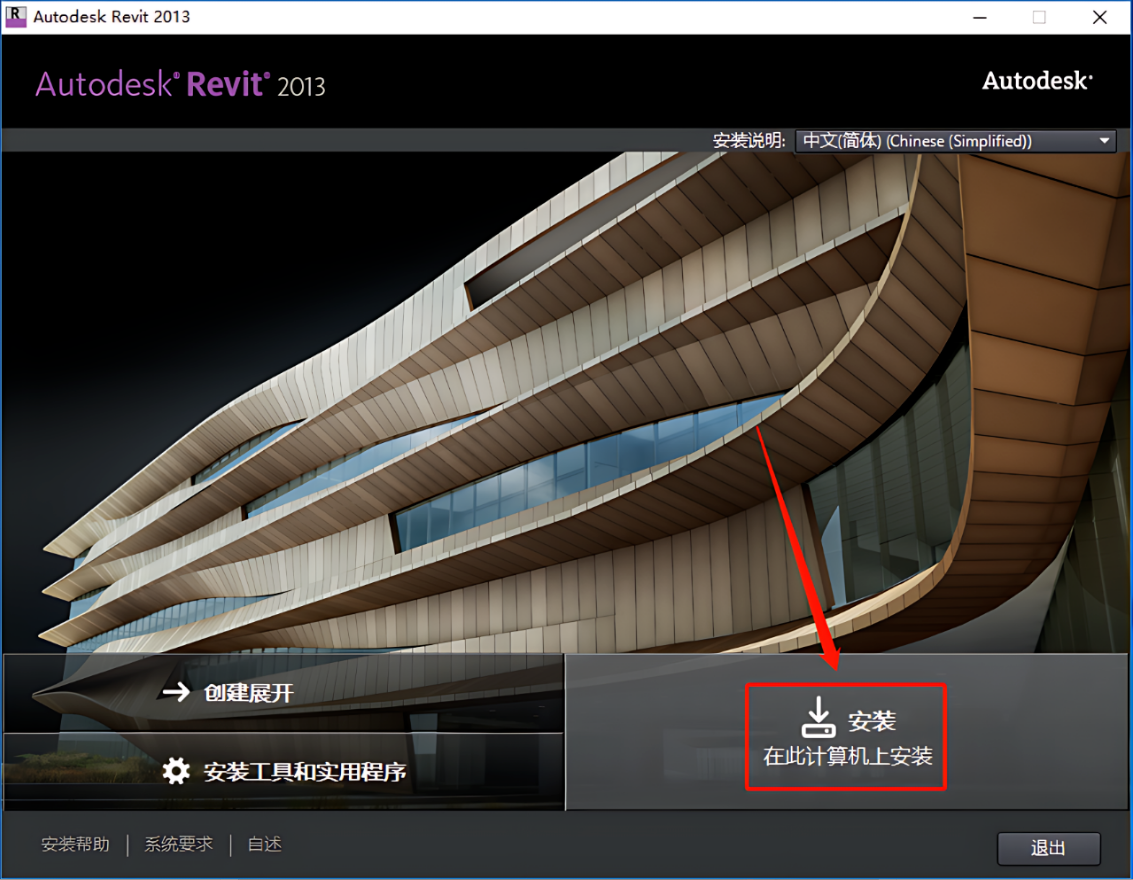Click the white Autodesk brand logo
The width and height of the screenshot is (1133, 880).
(x=1036, y=81)
